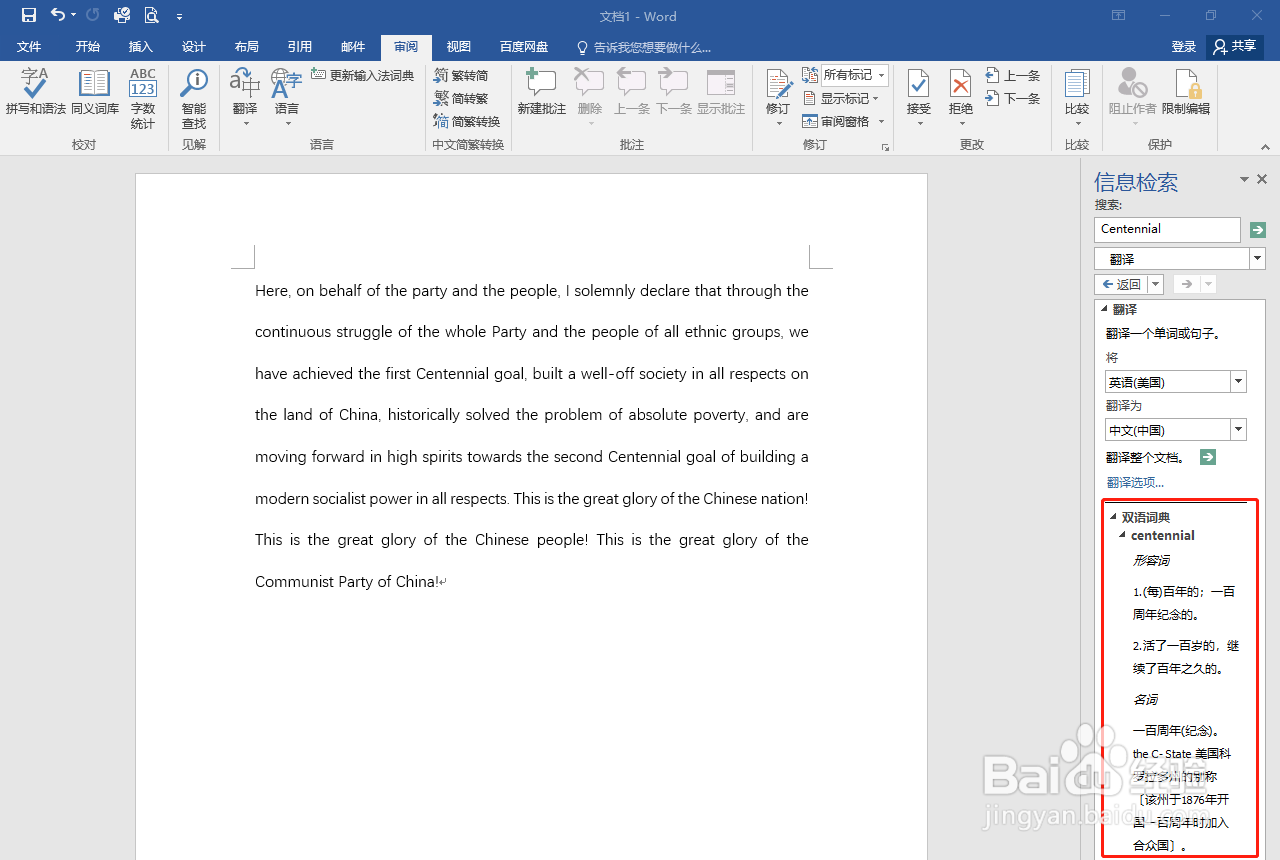This screenshot has width=1280, height=860.
Task: Open Research pane options dropdown arrow
Action: [1245, 179]
